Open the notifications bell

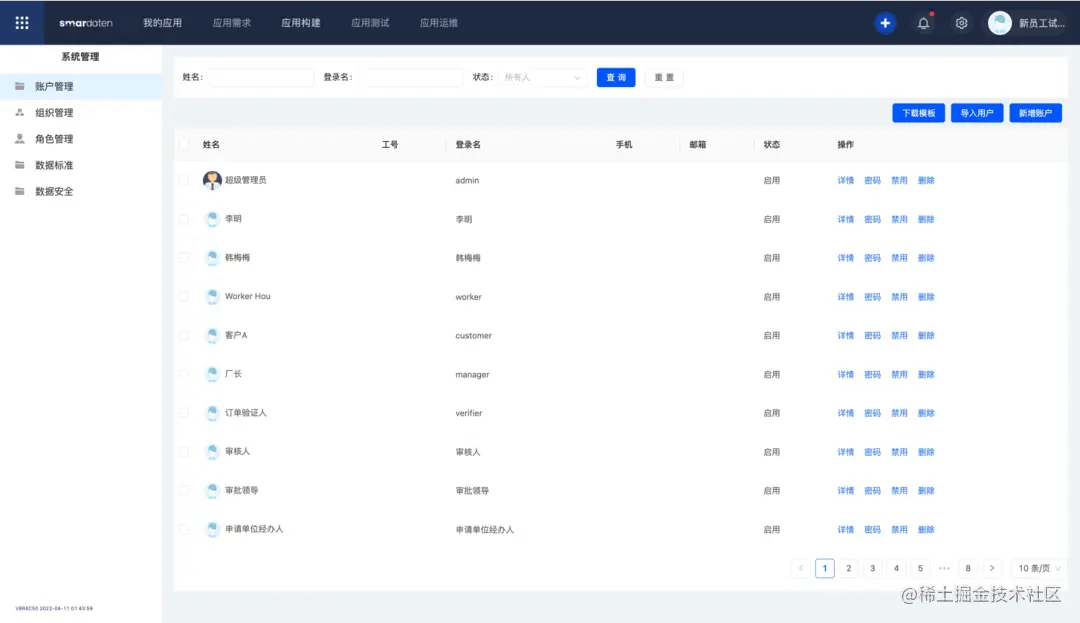923,22
